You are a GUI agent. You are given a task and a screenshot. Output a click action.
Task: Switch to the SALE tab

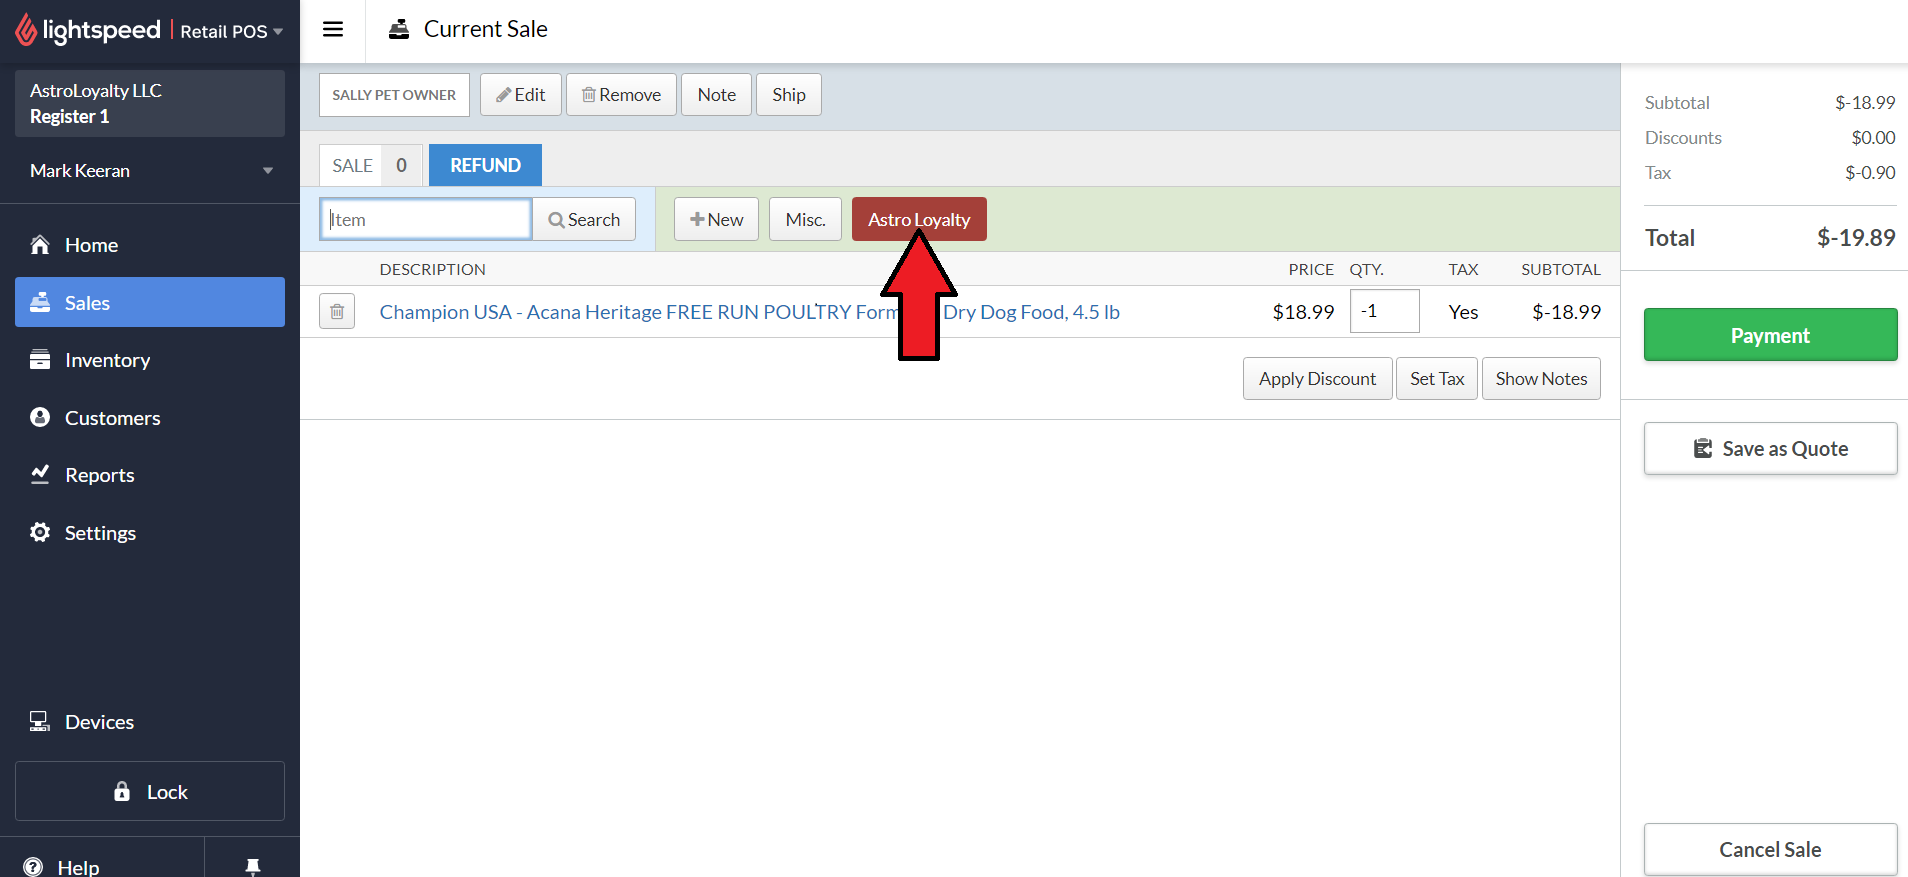[370, 165]
